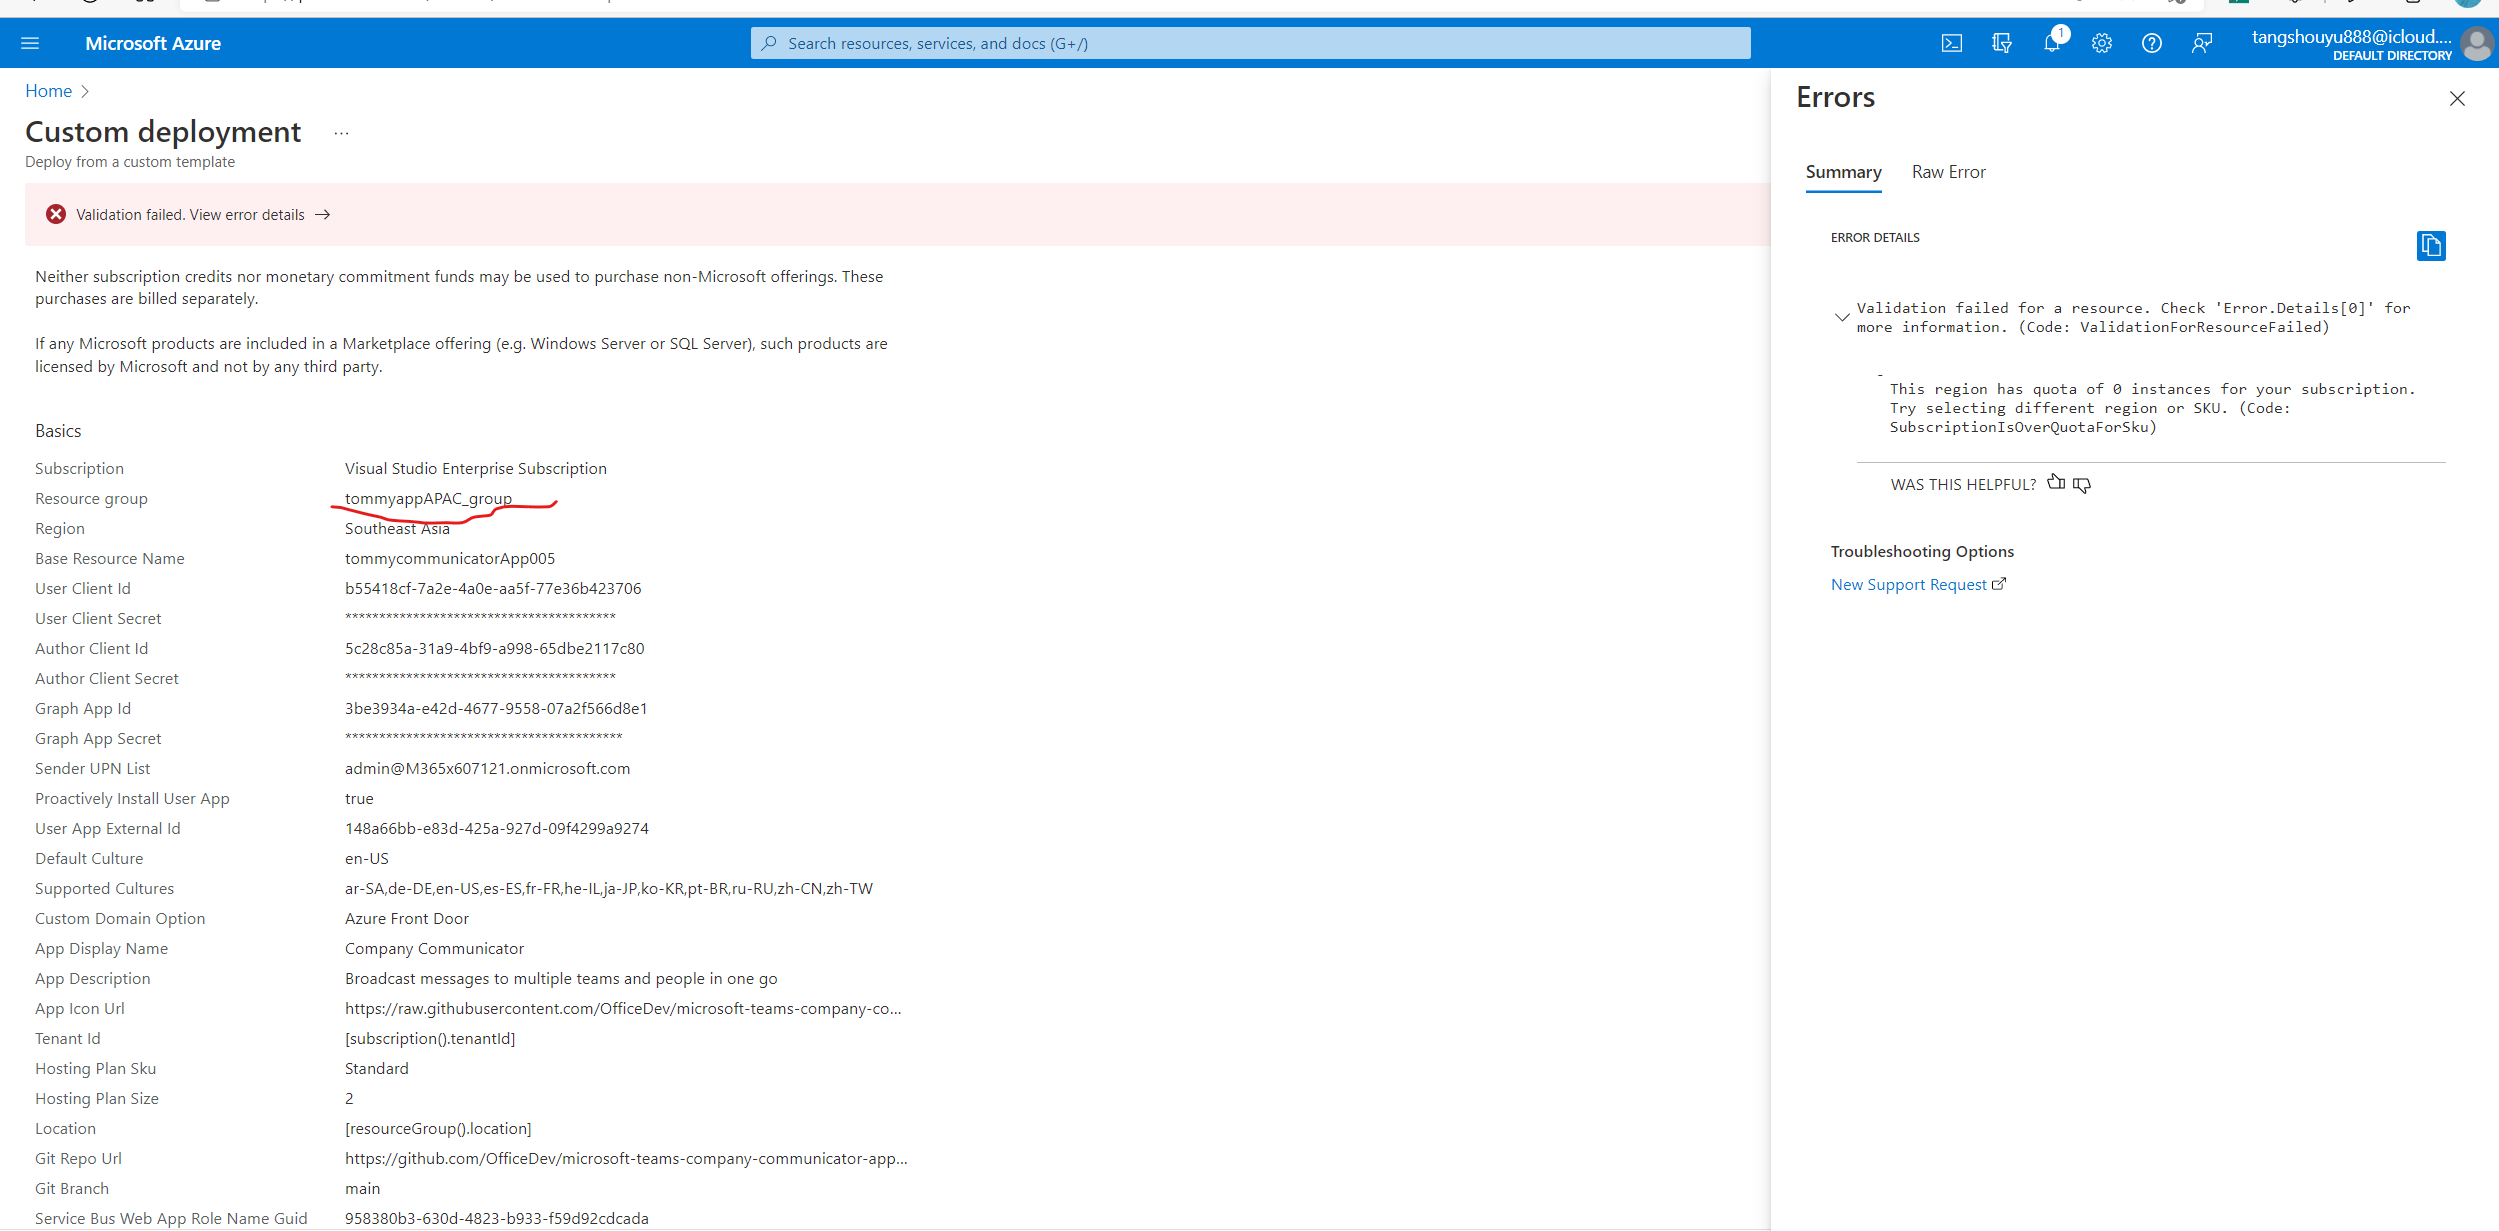Mark the error explanation unhelpful with thumbs down
This screenshot has width=2499, height=1231.
tap(2082, 484)
